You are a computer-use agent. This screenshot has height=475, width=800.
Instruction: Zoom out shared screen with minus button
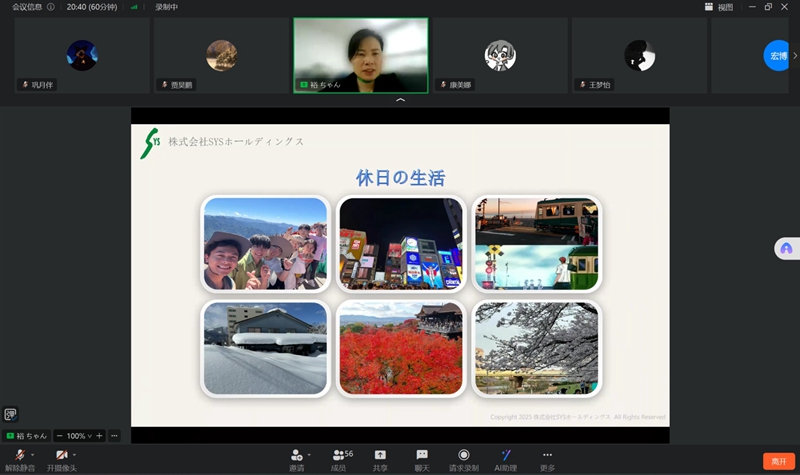click(59, 436)
